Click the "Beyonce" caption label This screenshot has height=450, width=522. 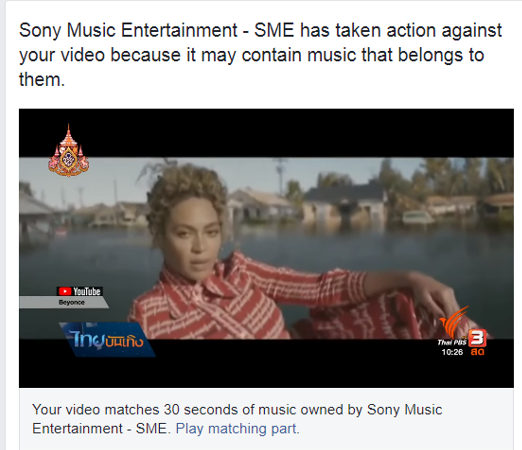coord(71,302)
